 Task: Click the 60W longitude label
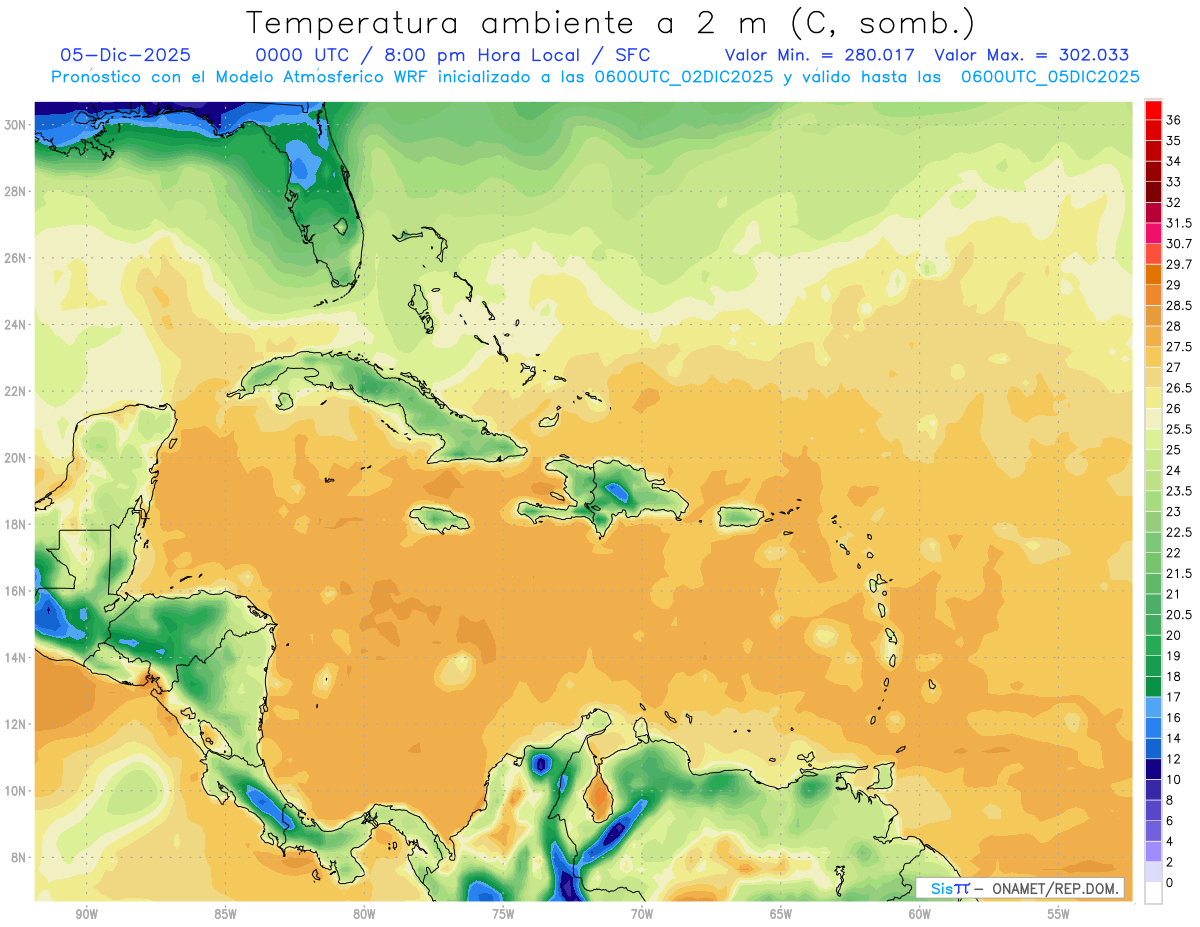click(x=919, y=914)
